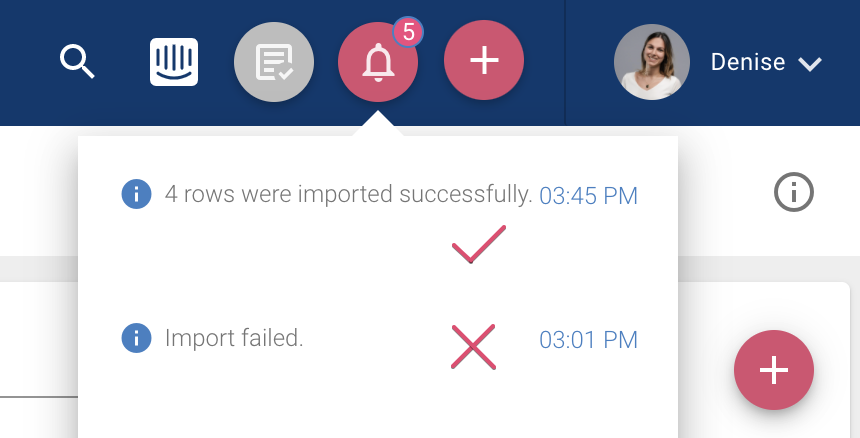Click the underlined field at left edge
The width and height of the screenshot is (860, 438).
coord(39,396)
